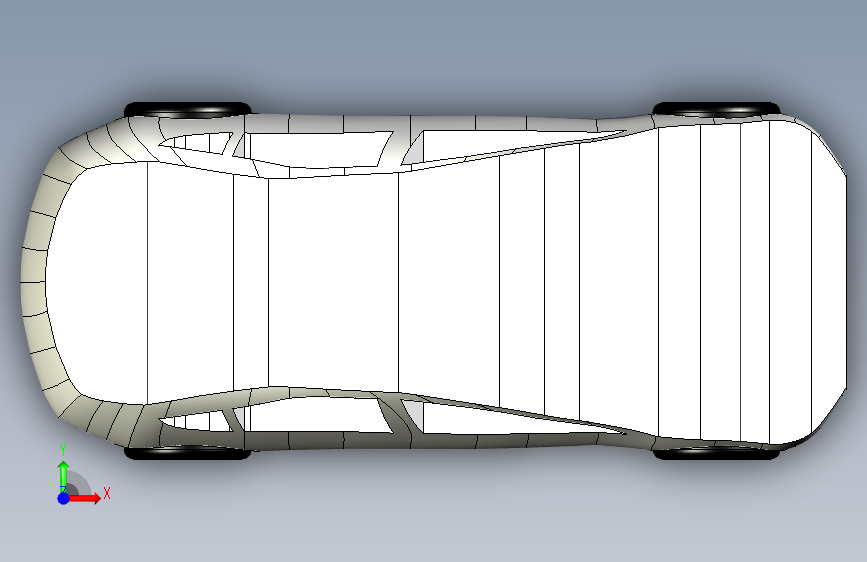Click the green Y axis arrow of the triad
Screen dimensions: 867x562
pyautogui.click(x=64, y=477)
